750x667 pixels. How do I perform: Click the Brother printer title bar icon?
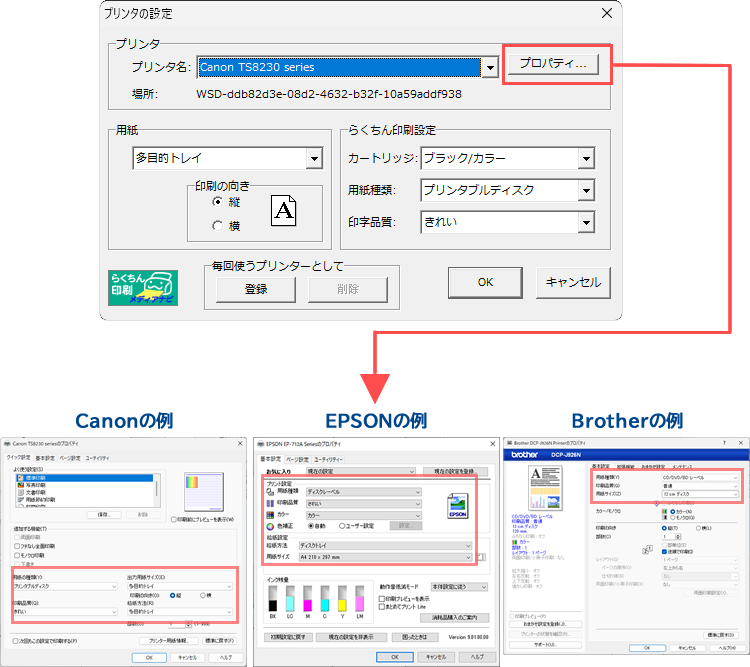(509, 443)
